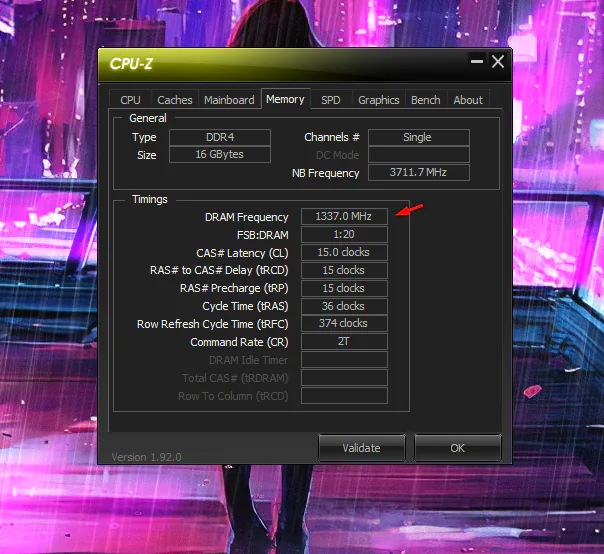Click the CAS# Latency (CL) label
The image size is (604, 554).
coord(242,253)
